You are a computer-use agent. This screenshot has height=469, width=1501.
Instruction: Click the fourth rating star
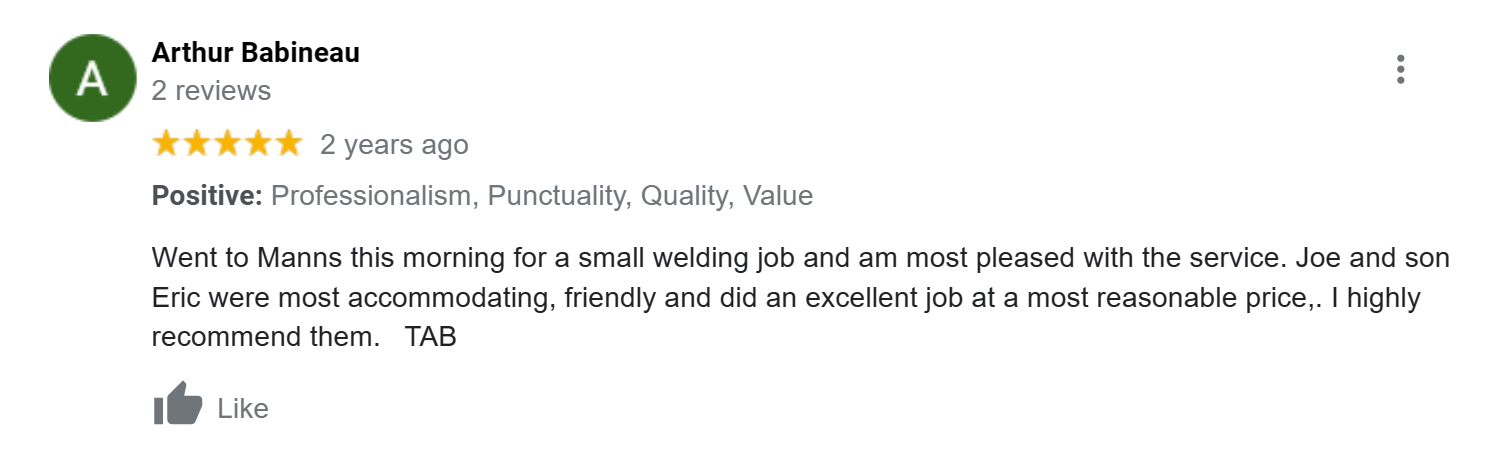pyautogui.click(x=258, y=144)
